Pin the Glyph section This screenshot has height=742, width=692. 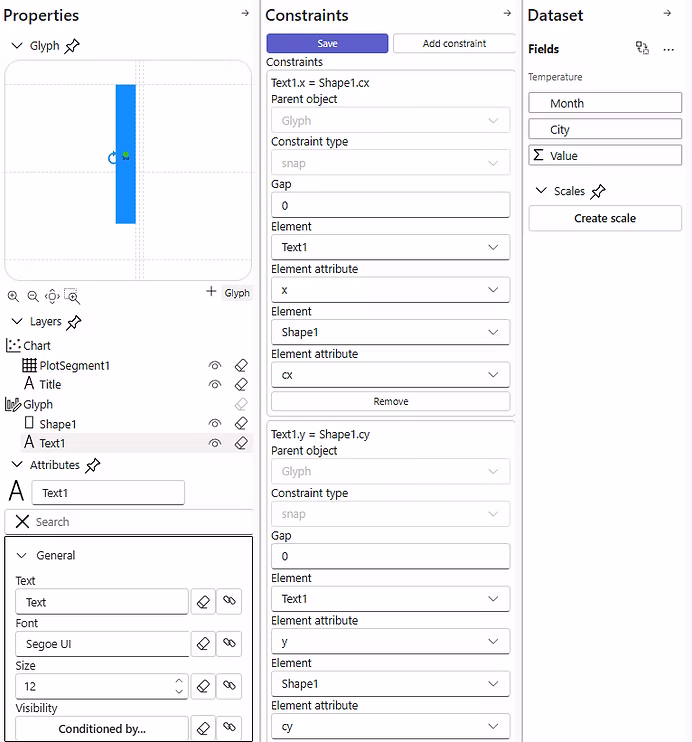pyautogui.click(x=72, y=46)
